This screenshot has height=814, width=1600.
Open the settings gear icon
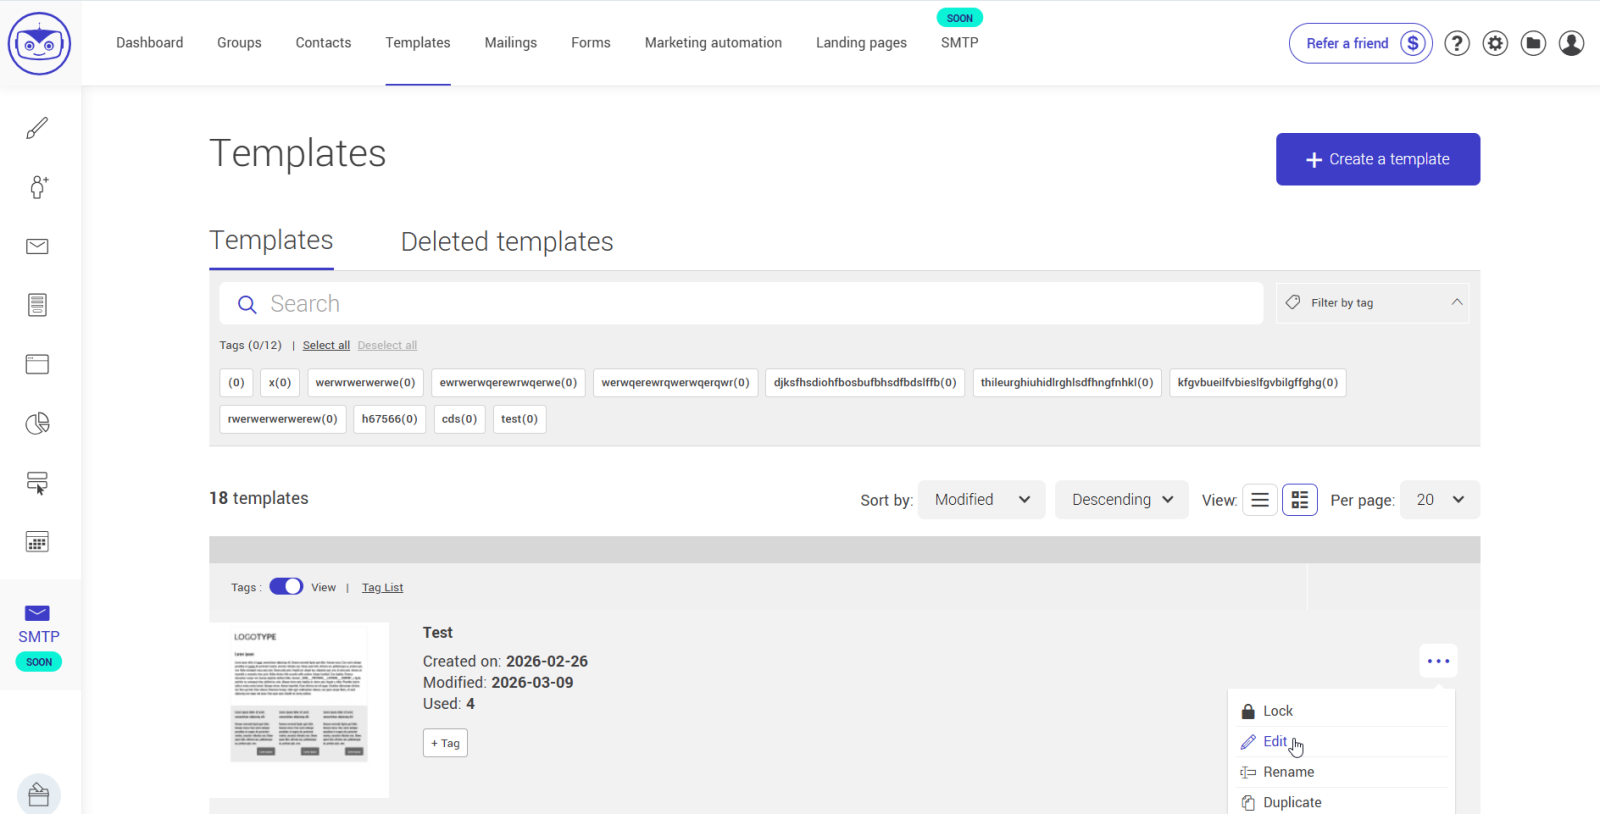pos(1495,43)
